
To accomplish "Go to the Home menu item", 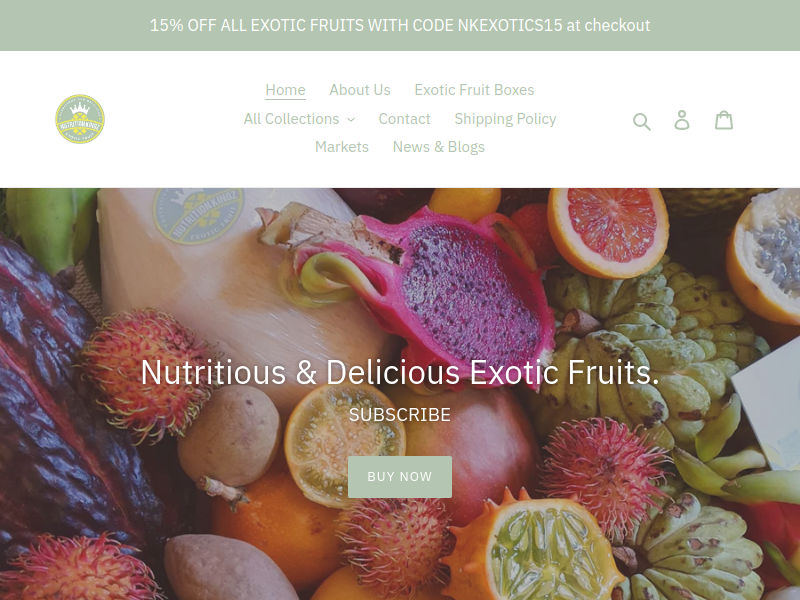I will (x=285, y=90).
